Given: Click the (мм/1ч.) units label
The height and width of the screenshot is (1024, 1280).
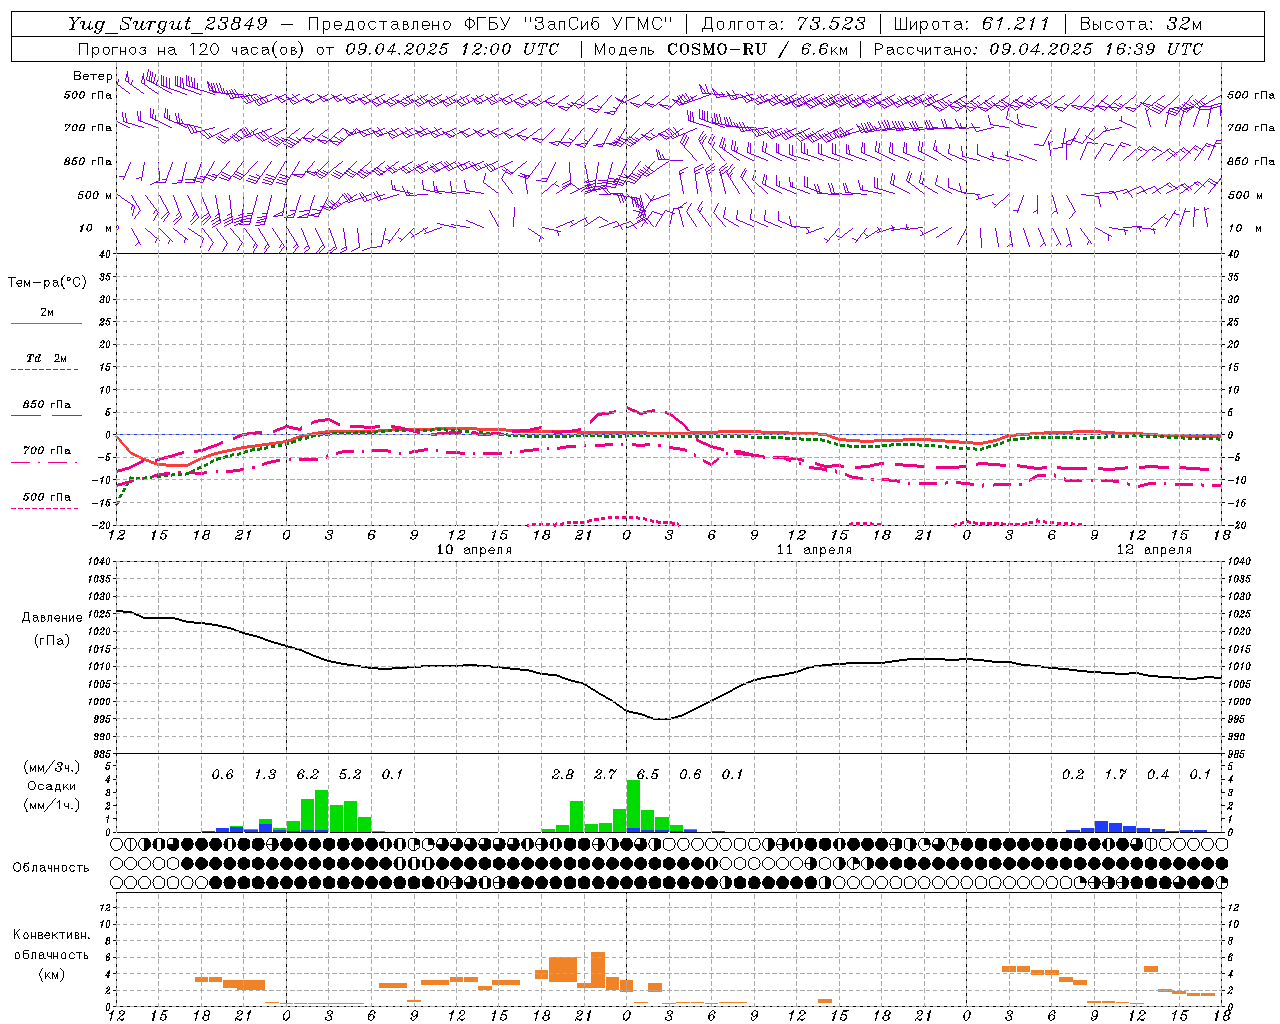Looking at the screenshot, I should (51, 804).
